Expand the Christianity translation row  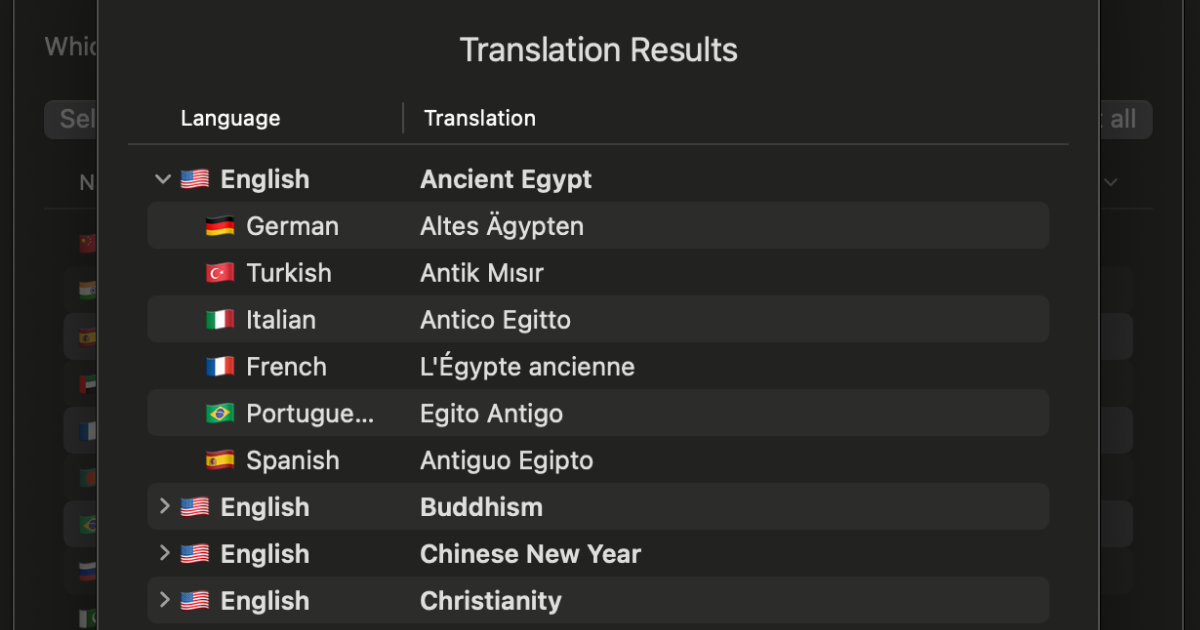(x=162, y=600)
